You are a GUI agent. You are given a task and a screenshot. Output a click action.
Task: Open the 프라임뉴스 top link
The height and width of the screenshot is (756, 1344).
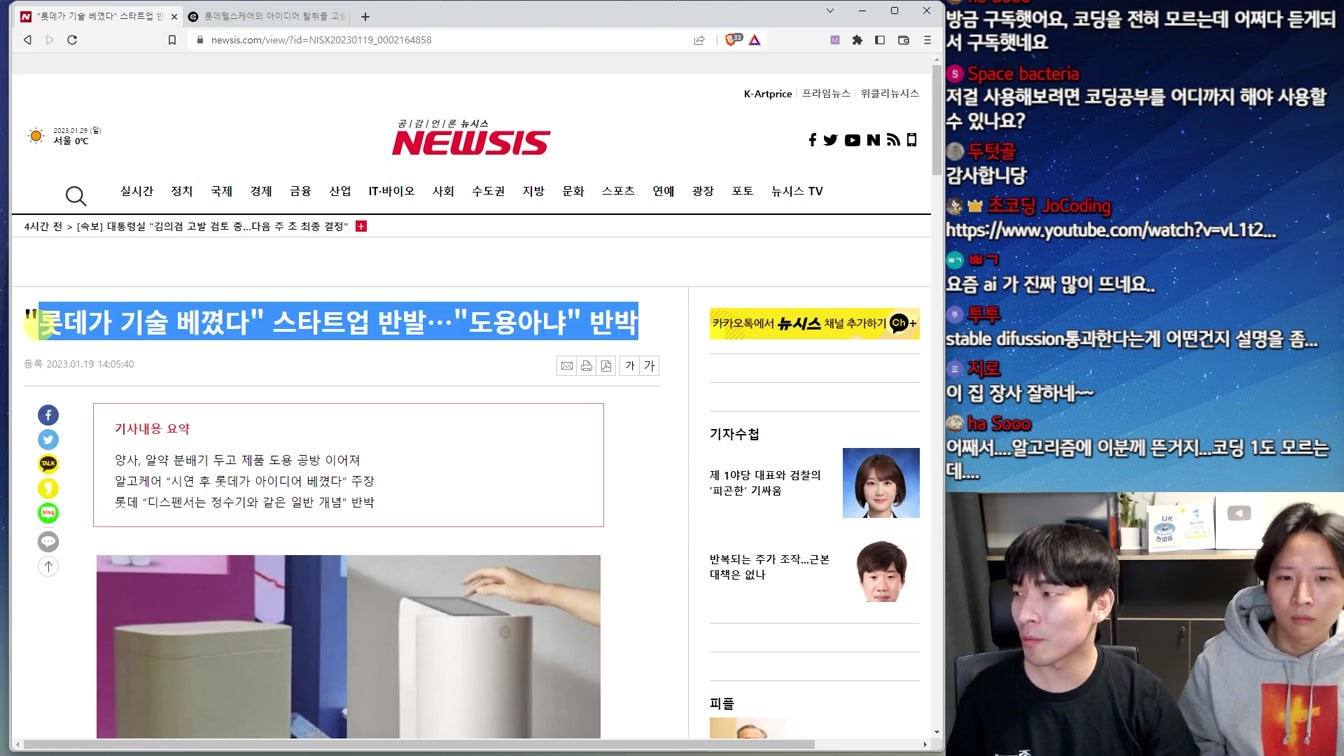(826, 94)
